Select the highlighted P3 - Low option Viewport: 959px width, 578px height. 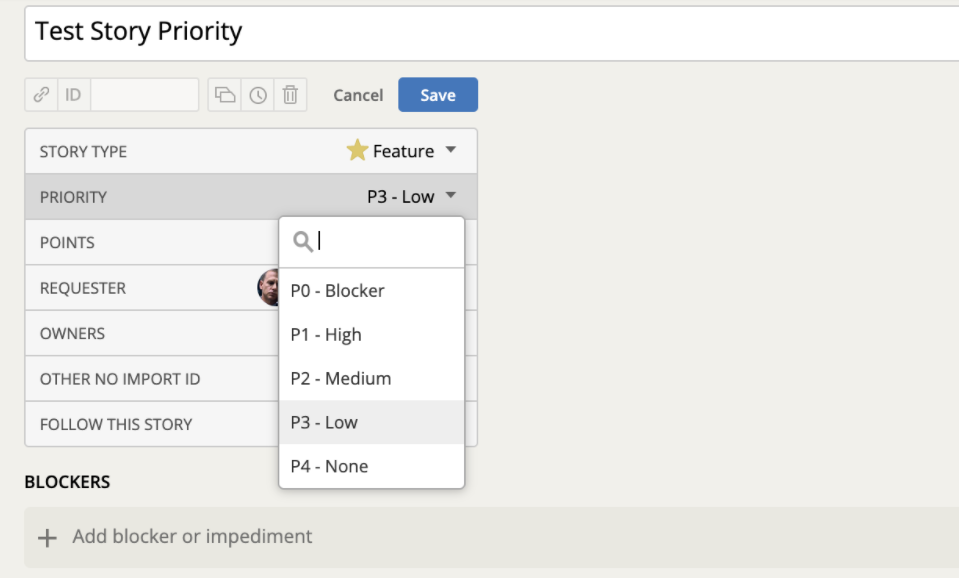(371, 422)
